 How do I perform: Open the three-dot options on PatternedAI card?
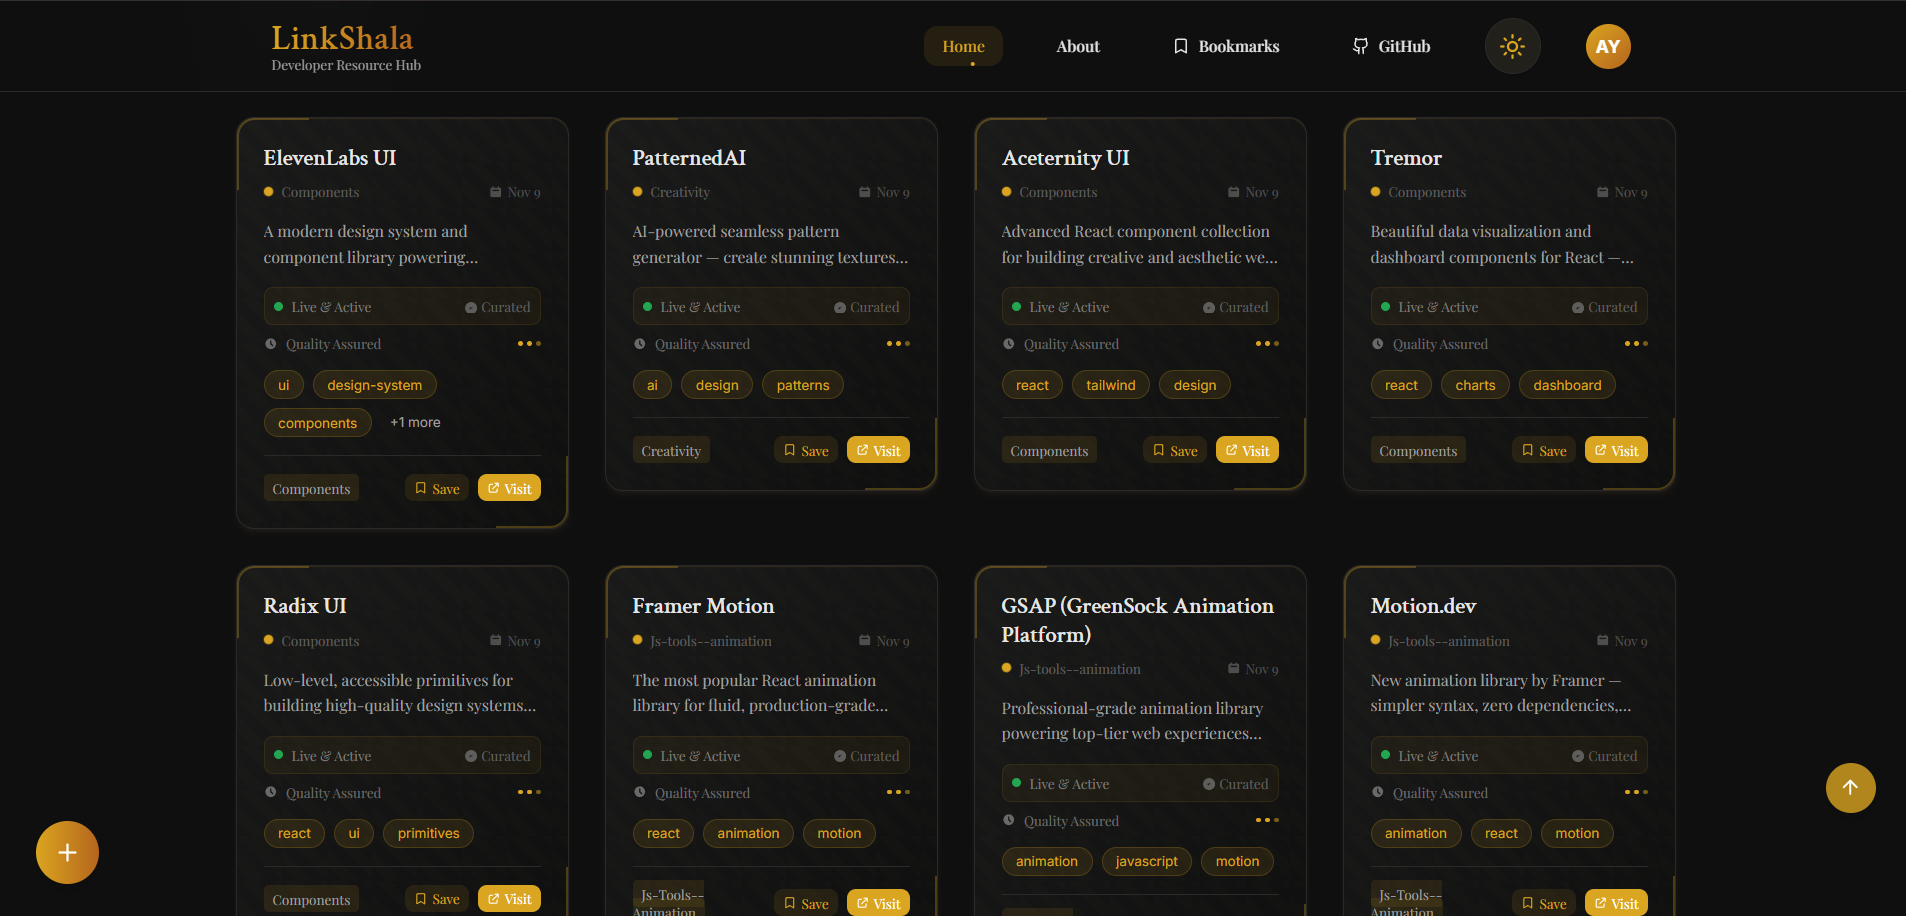pyautogui.click(x=898, y=343)
